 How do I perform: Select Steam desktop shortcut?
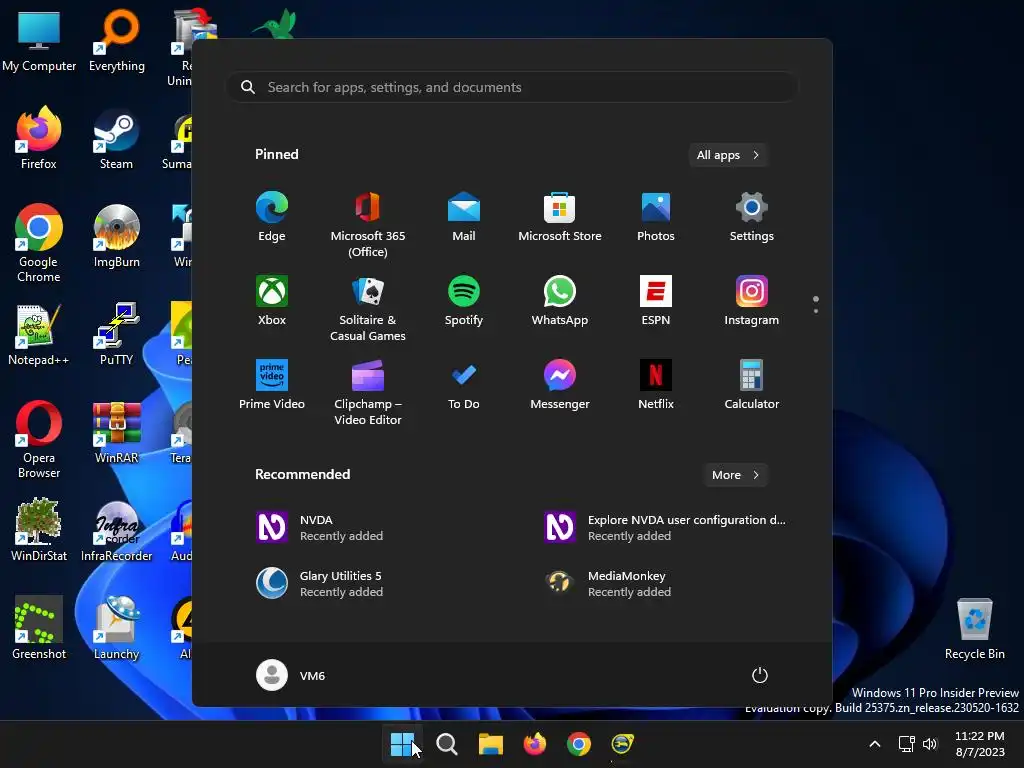click(116, 138)
